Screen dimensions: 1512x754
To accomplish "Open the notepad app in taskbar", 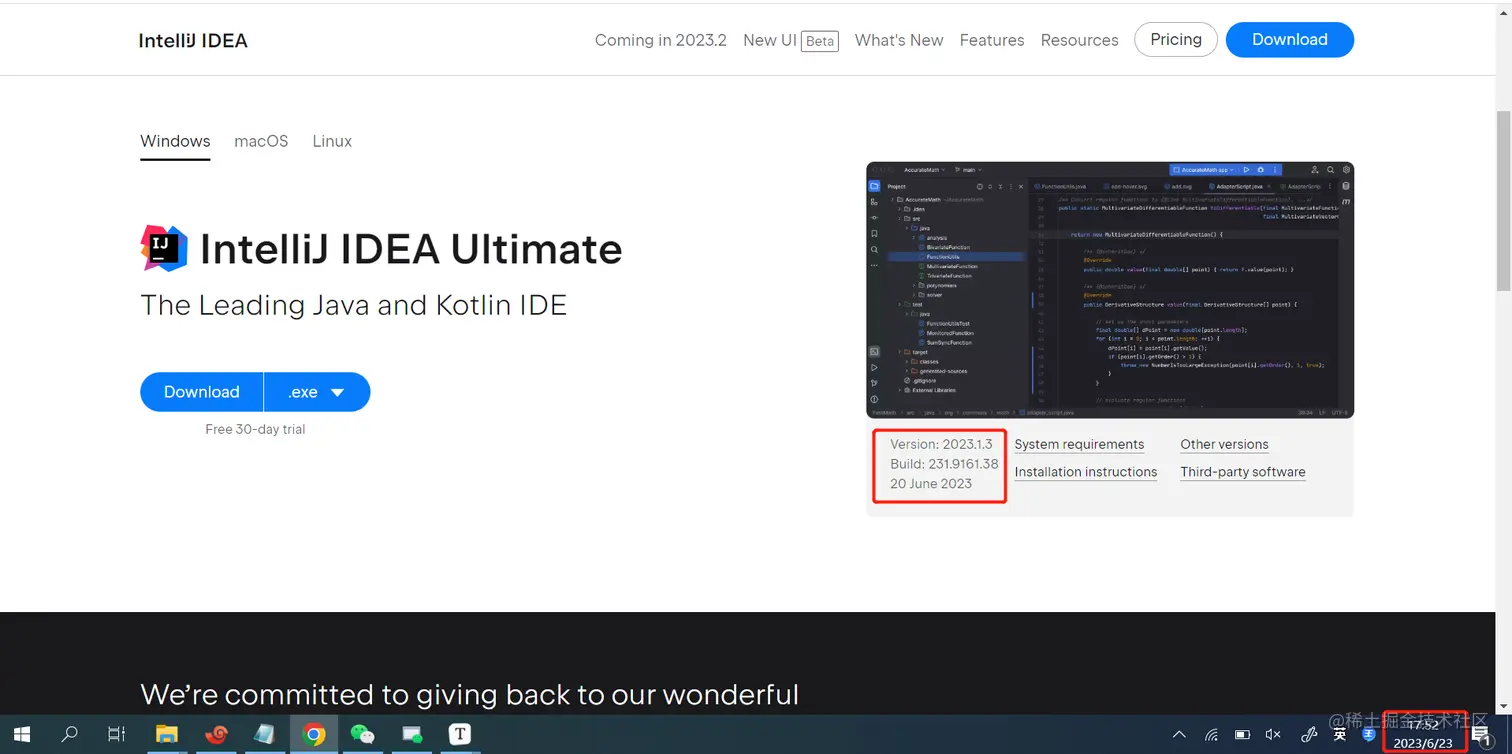I will coord(265,735).
